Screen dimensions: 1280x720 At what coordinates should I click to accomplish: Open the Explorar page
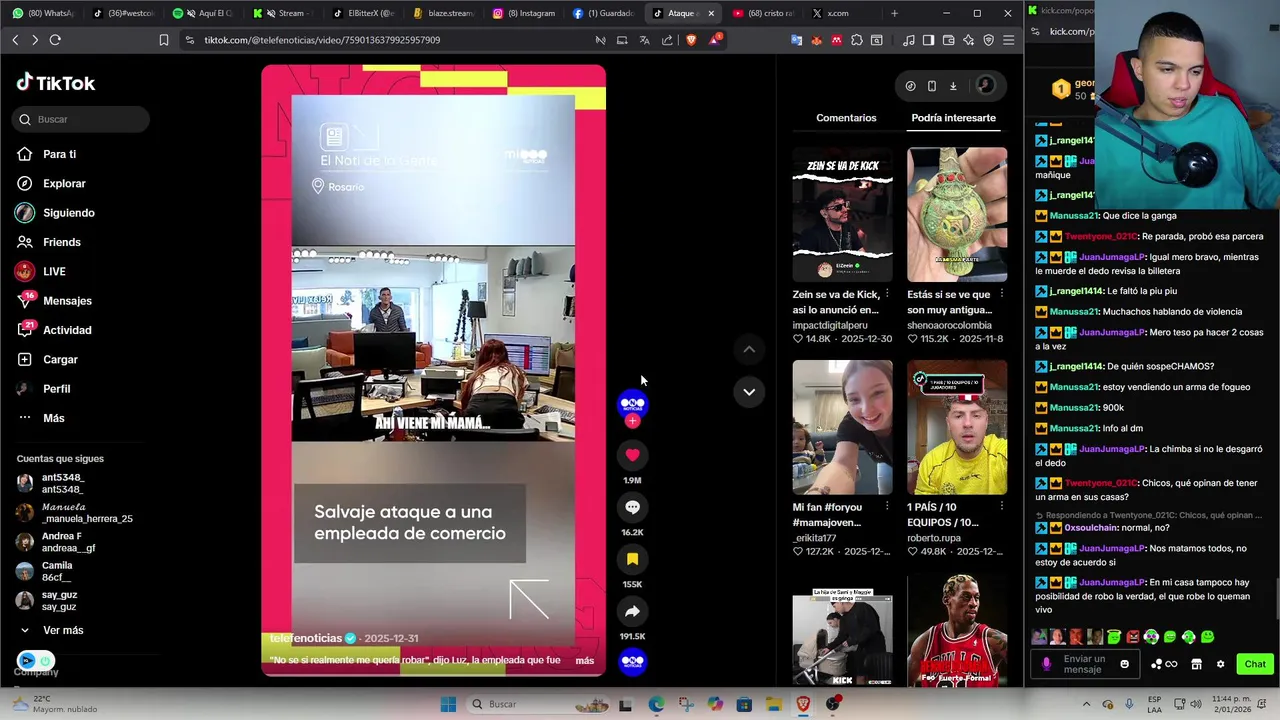pos(64,183)
